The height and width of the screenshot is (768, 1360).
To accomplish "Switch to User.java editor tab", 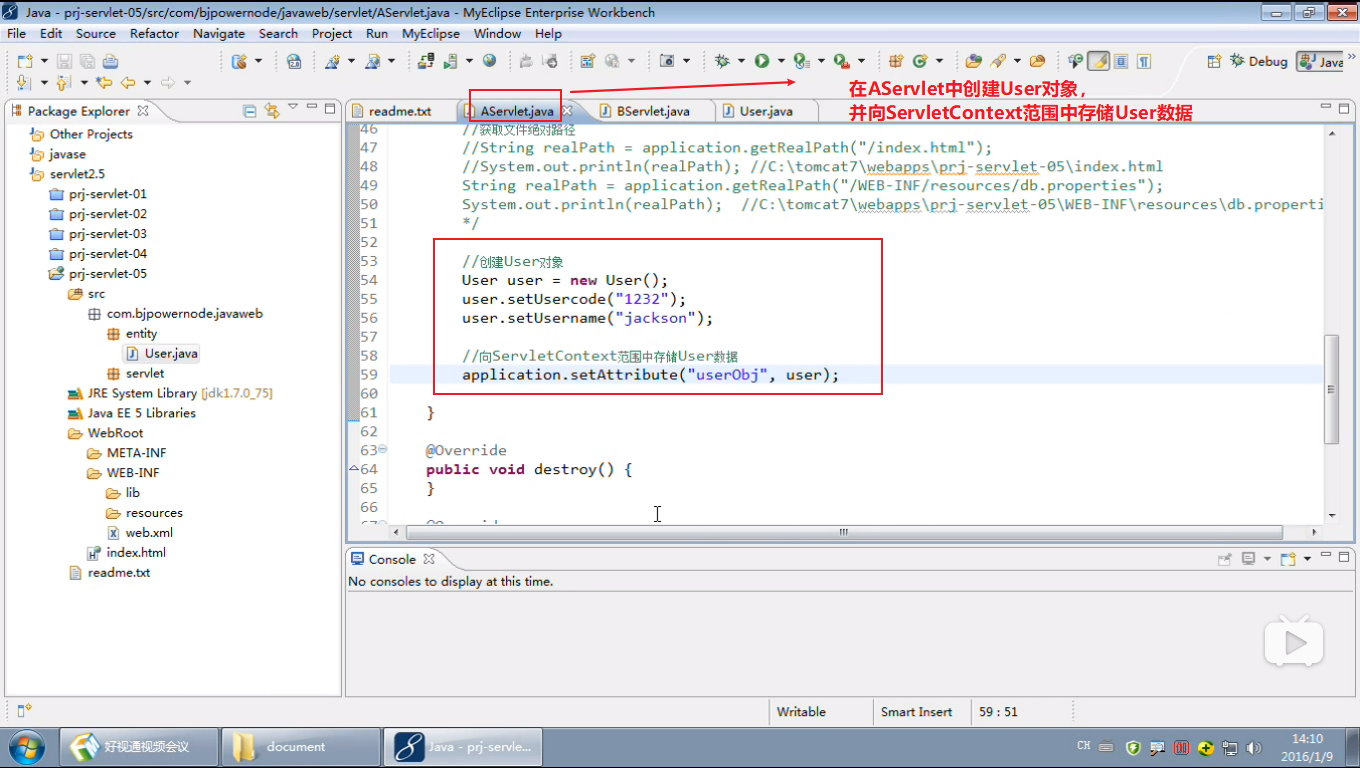I will (766, 111).
